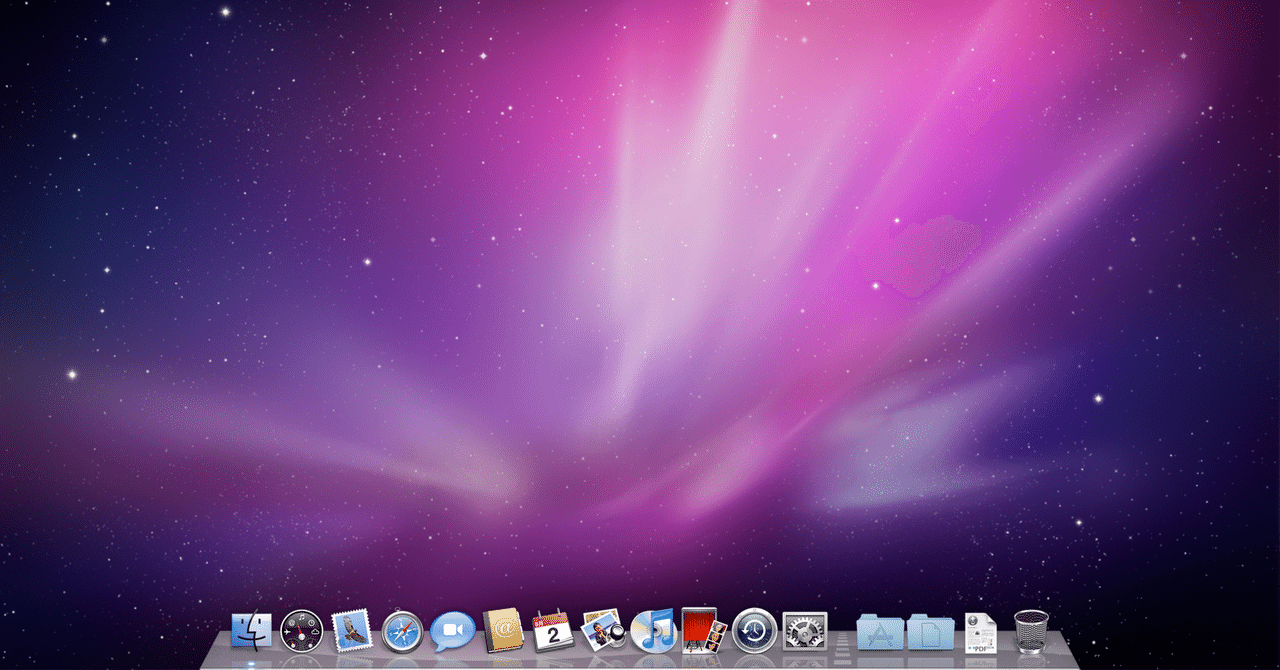
Task: Open the Mail application
Action: click(x=350, y=631)
